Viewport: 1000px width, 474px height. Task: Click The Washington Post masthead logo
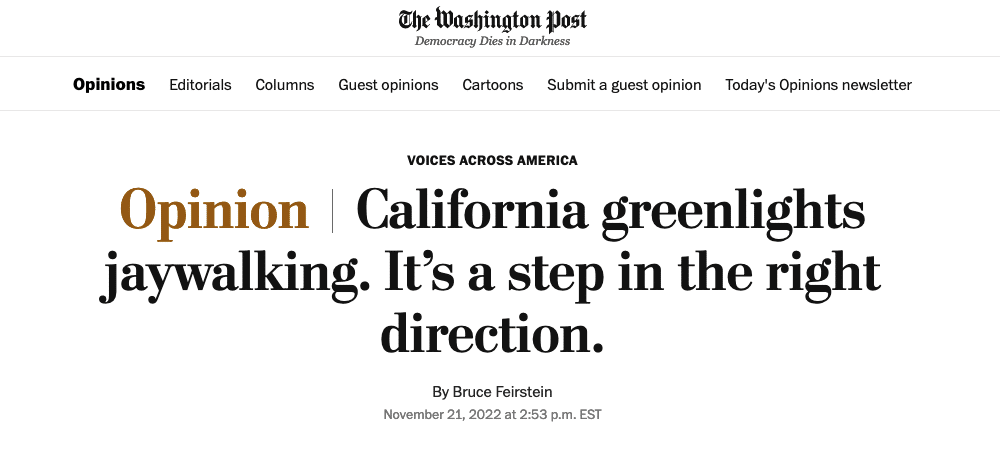pyautogui.click(x=492, y=20)
